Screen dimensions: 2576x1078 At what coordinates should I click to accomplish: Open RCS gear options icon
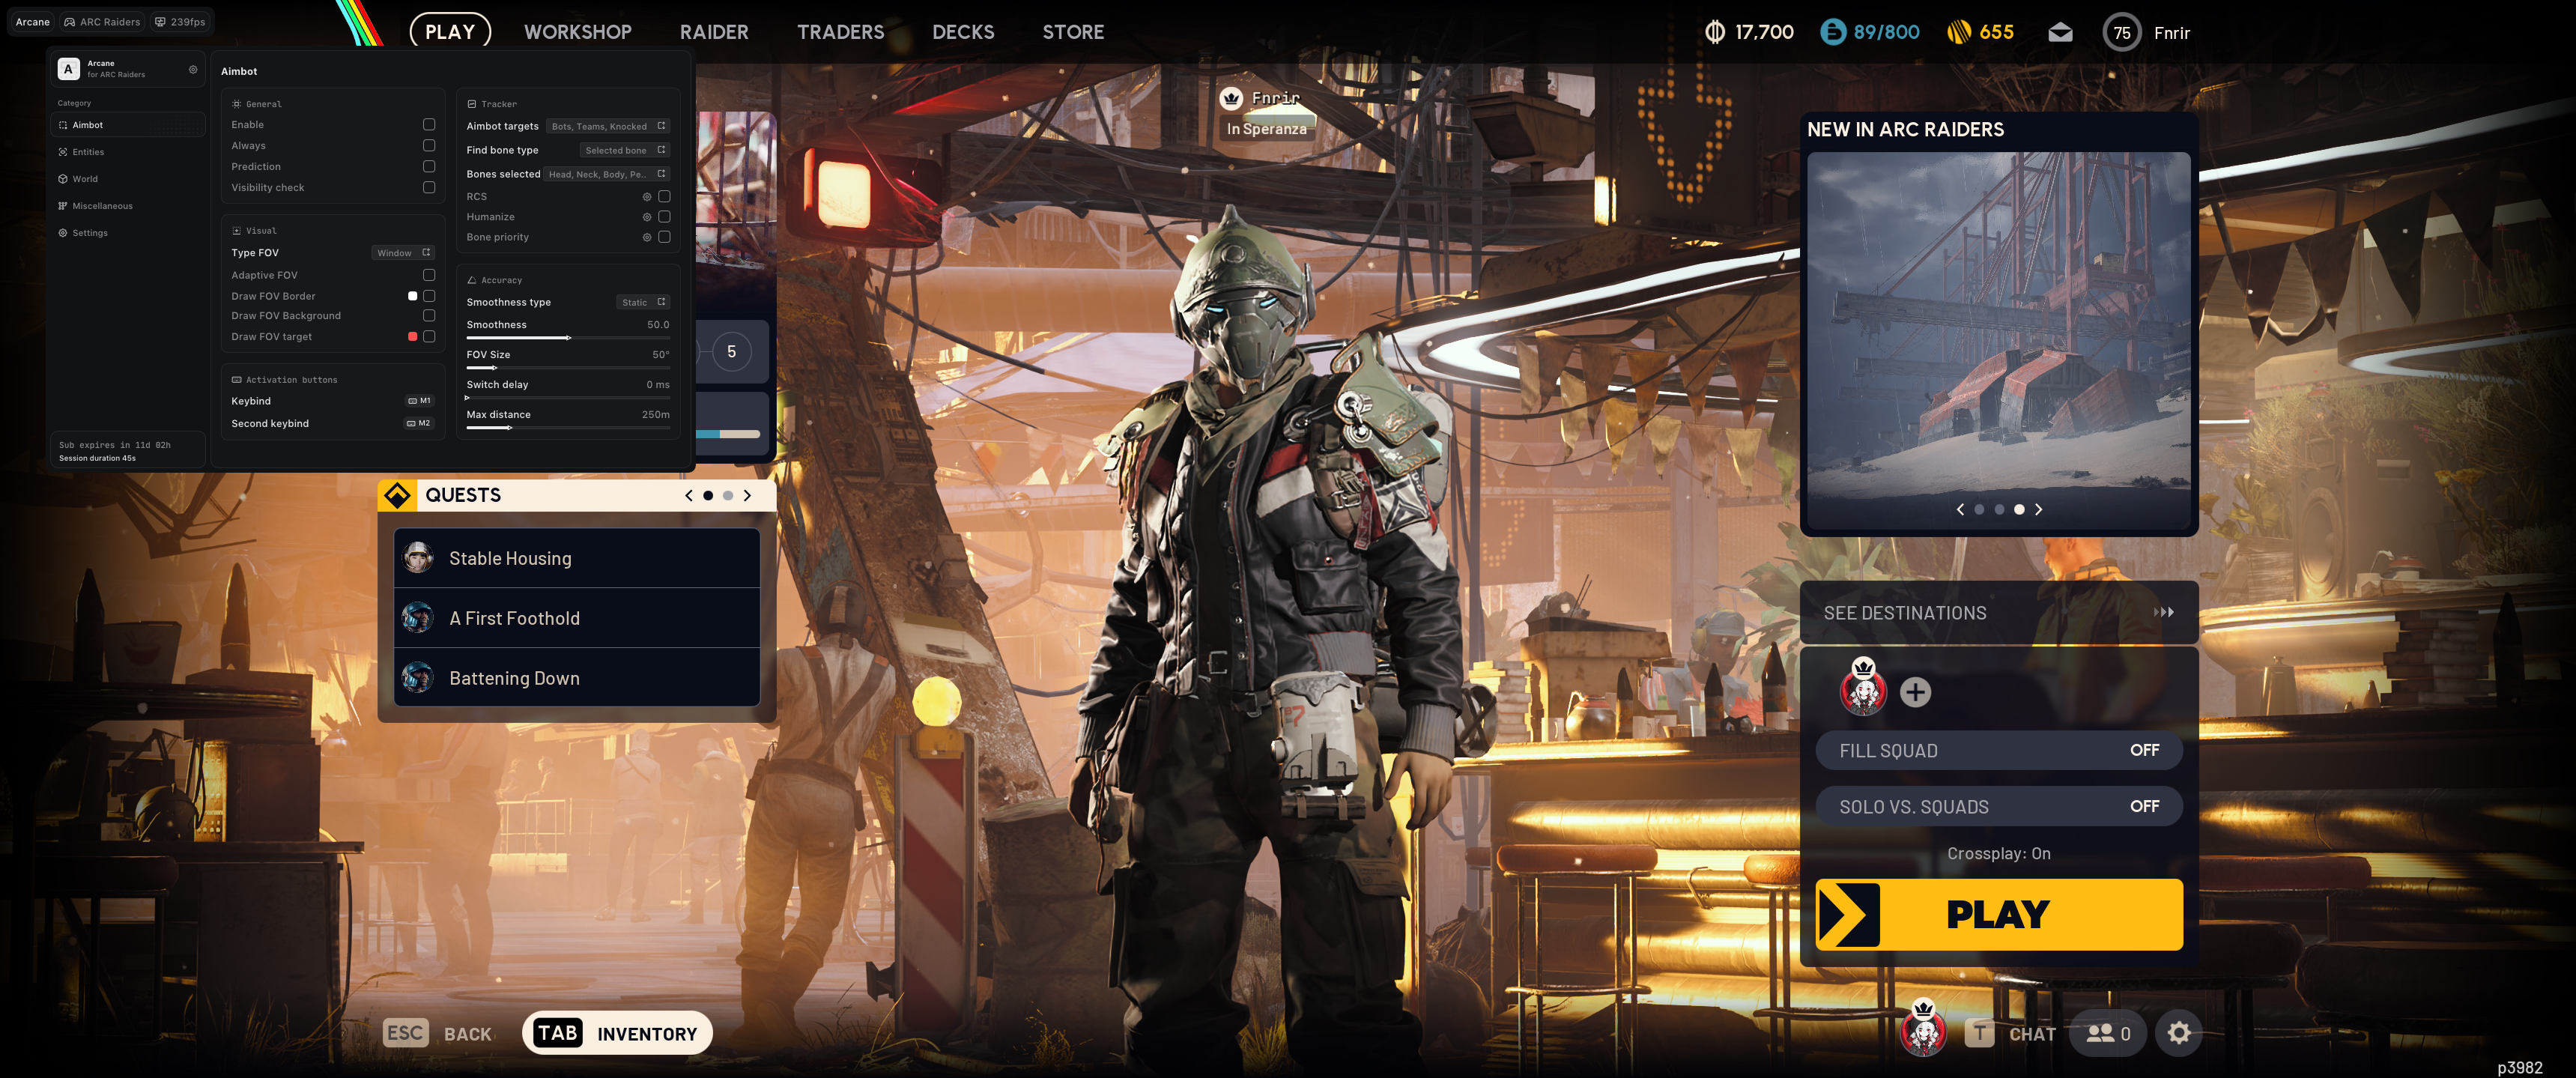point(647,197)
